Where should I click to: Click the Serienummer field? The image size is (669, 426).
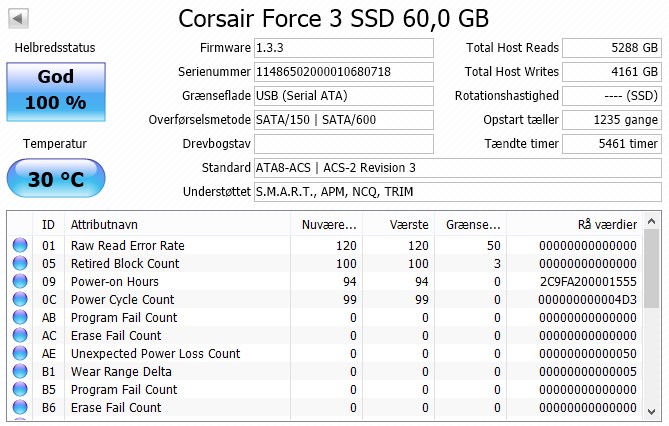[344, 72]
